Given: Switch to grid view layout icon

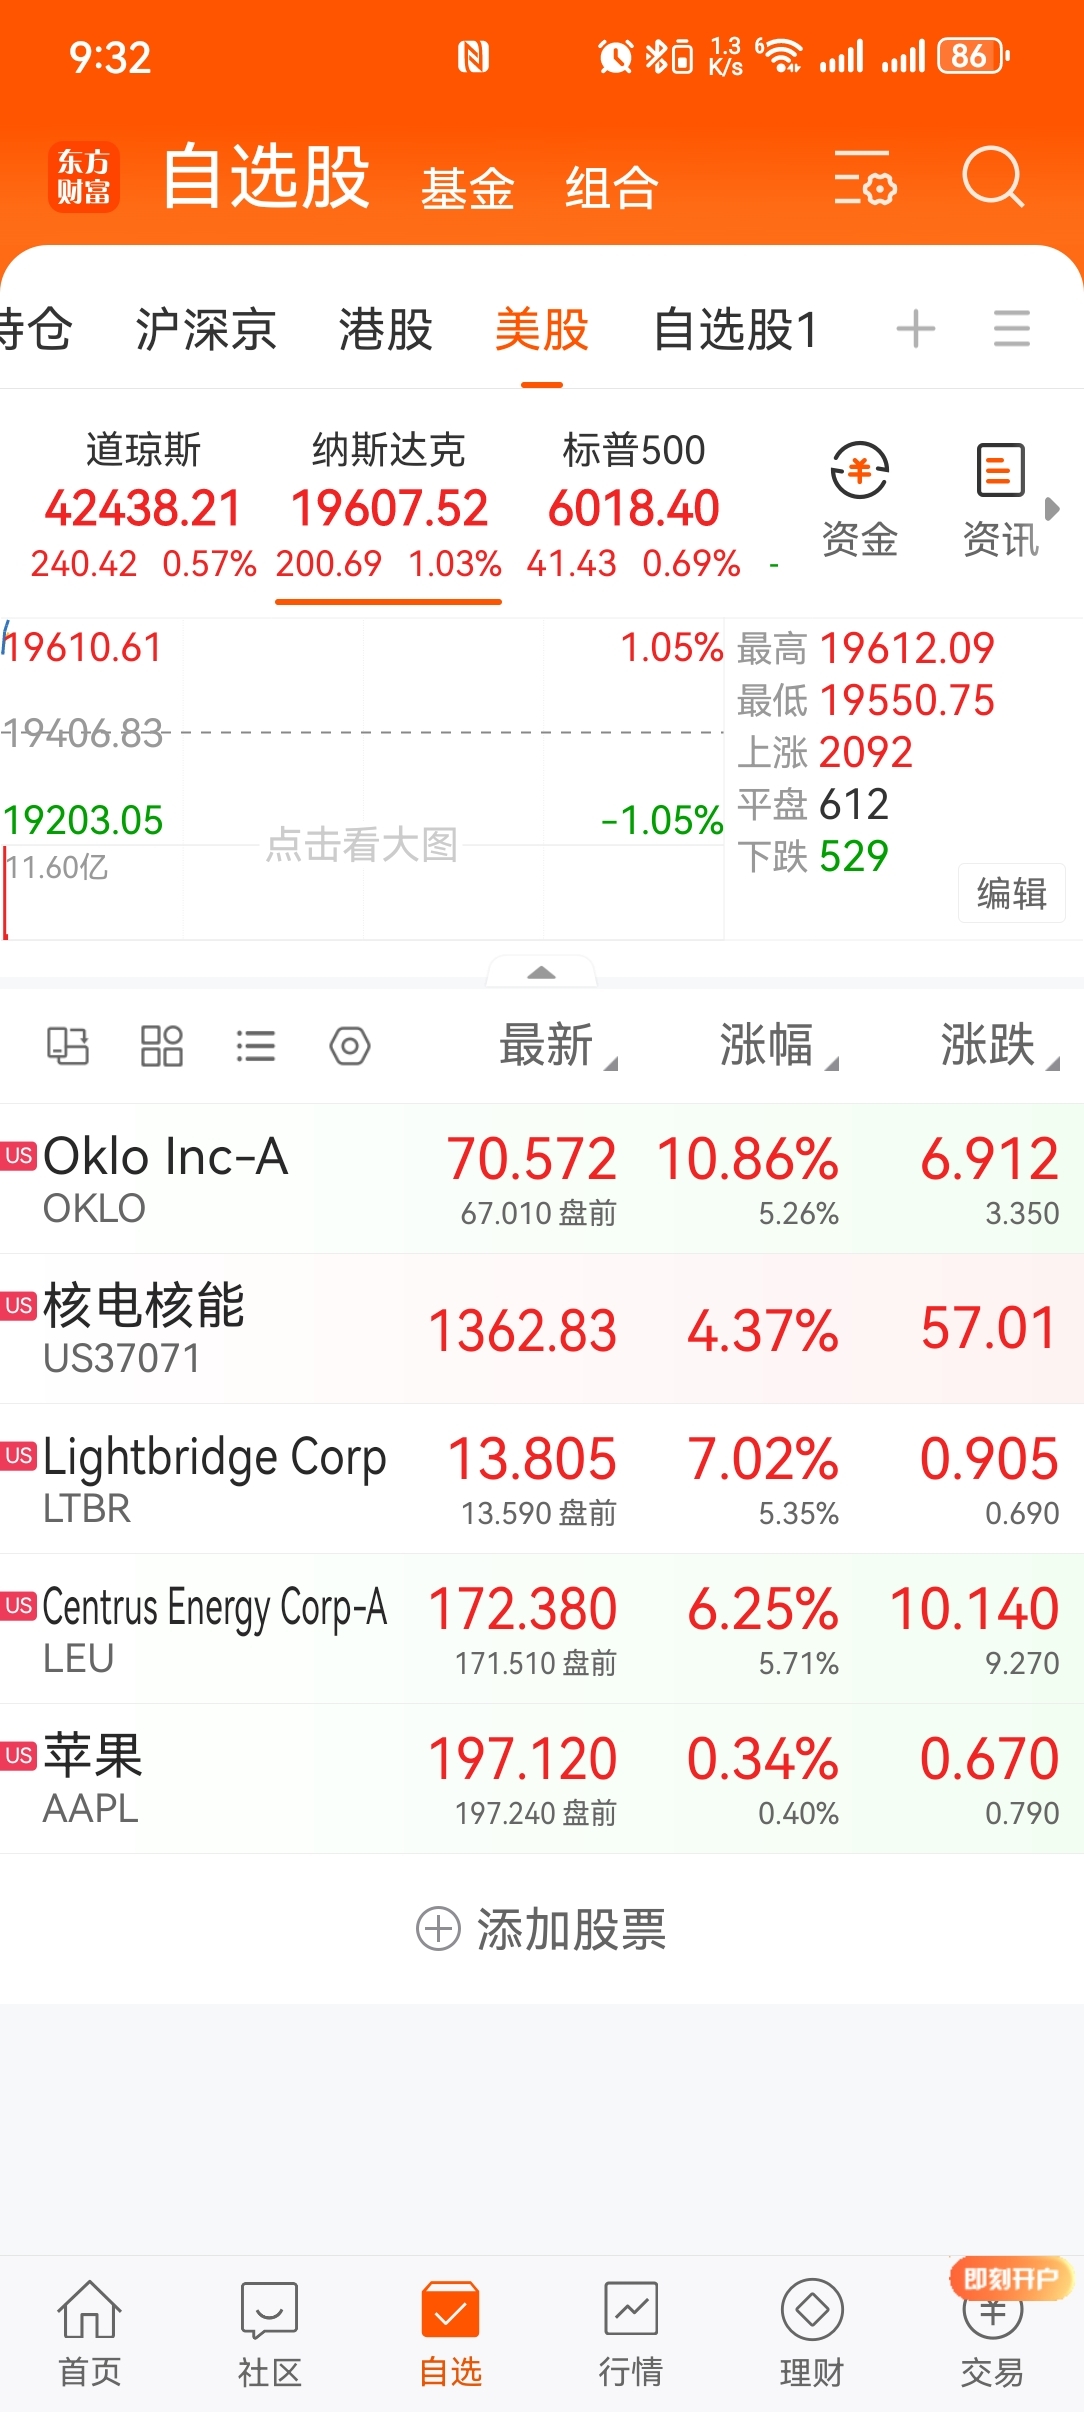Looking at the screenshot, I should click(x=161, y=1047).
